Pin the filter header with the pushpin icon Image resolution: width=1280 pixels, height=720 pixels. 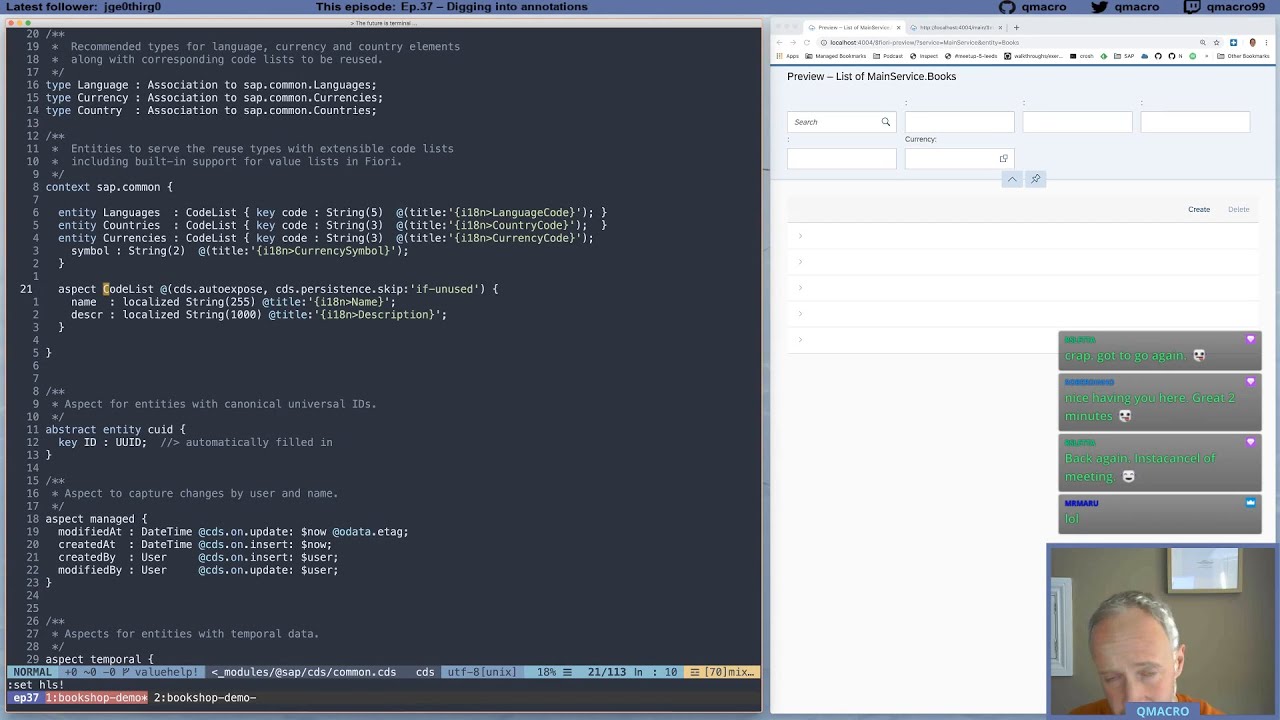tap(1035, 179)
